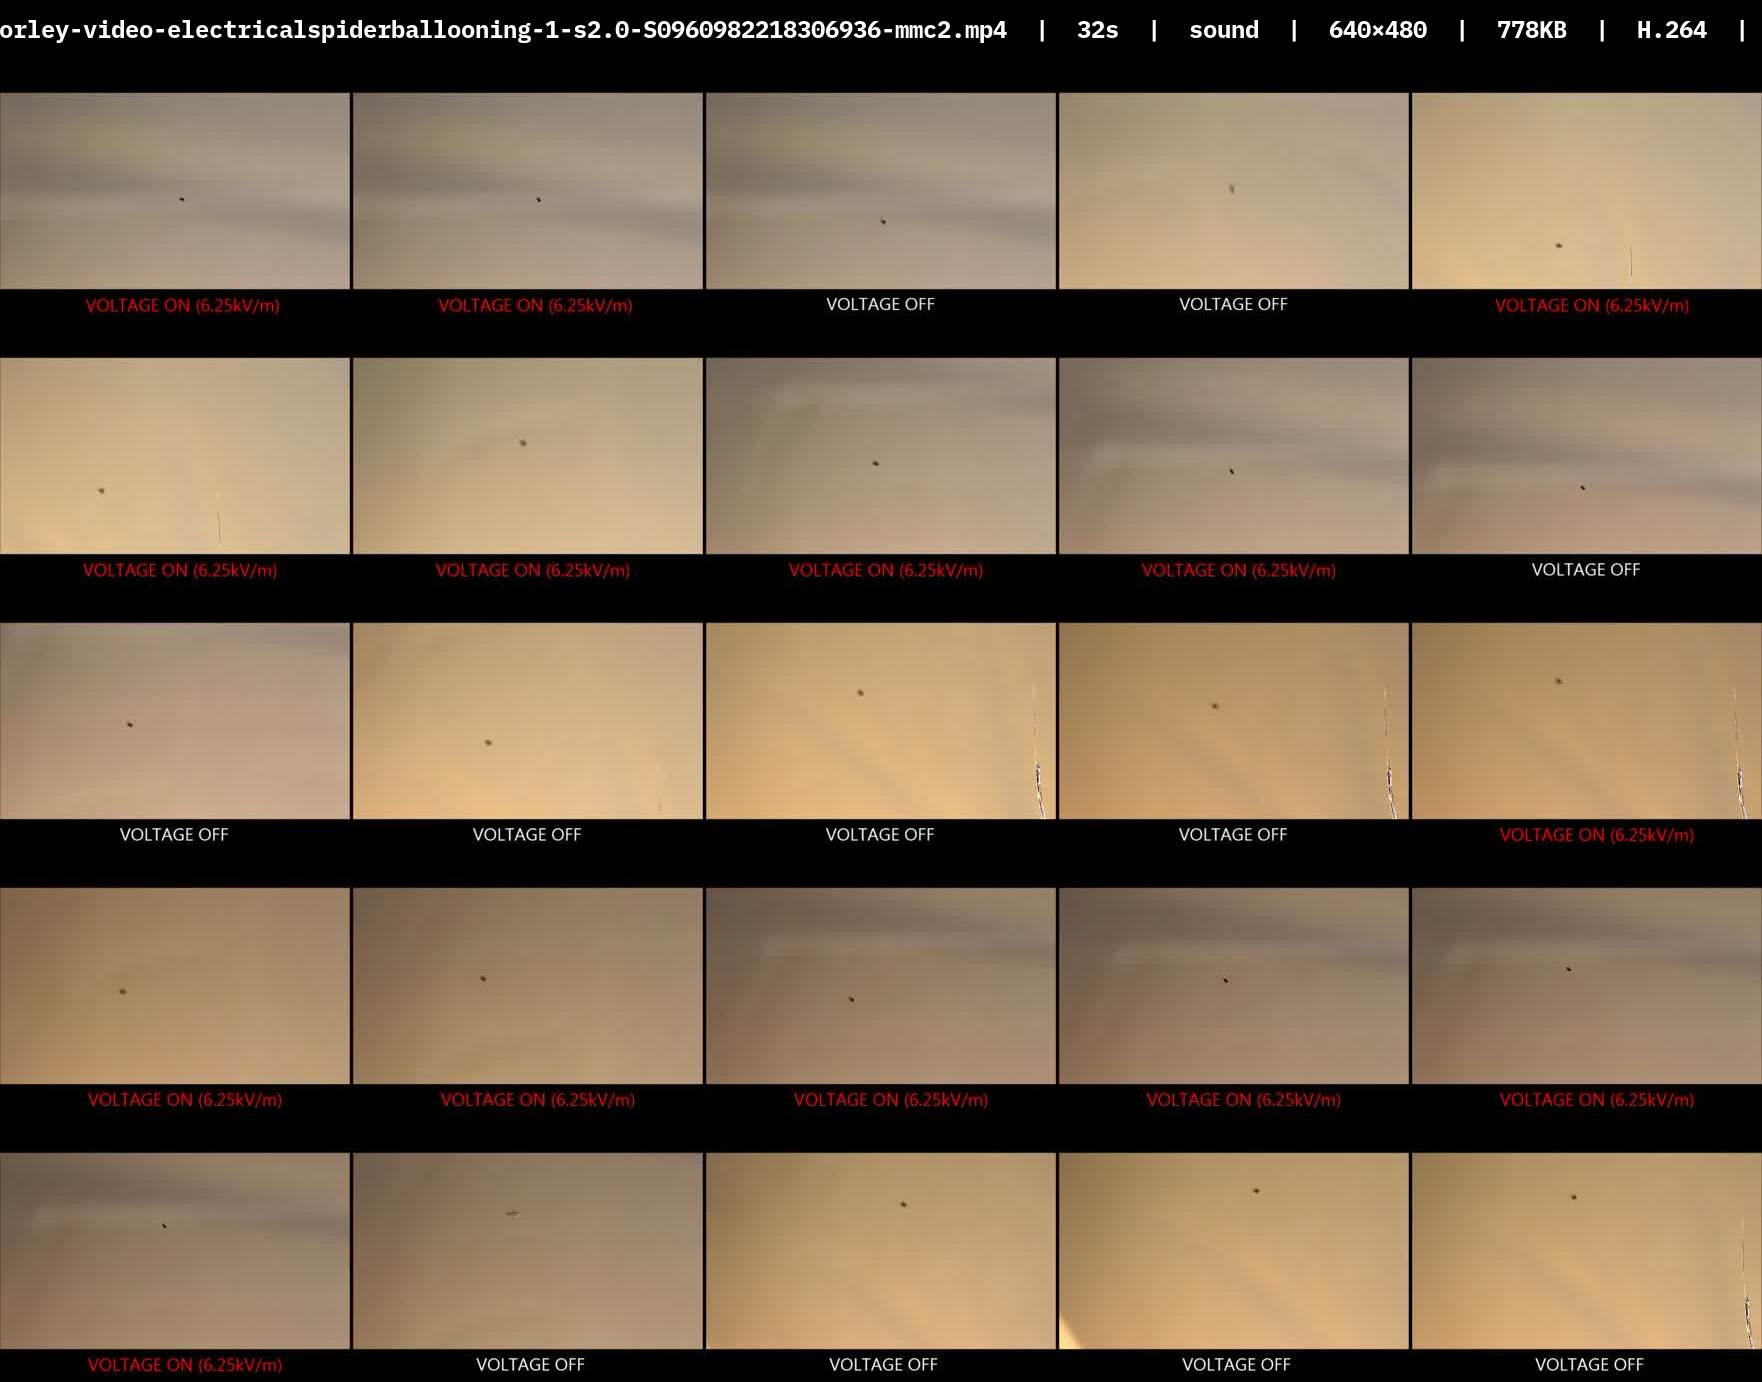Click the 640×480 resolution label
The width and height of the screenshot is (1762, 1382).
[1377, 30]
